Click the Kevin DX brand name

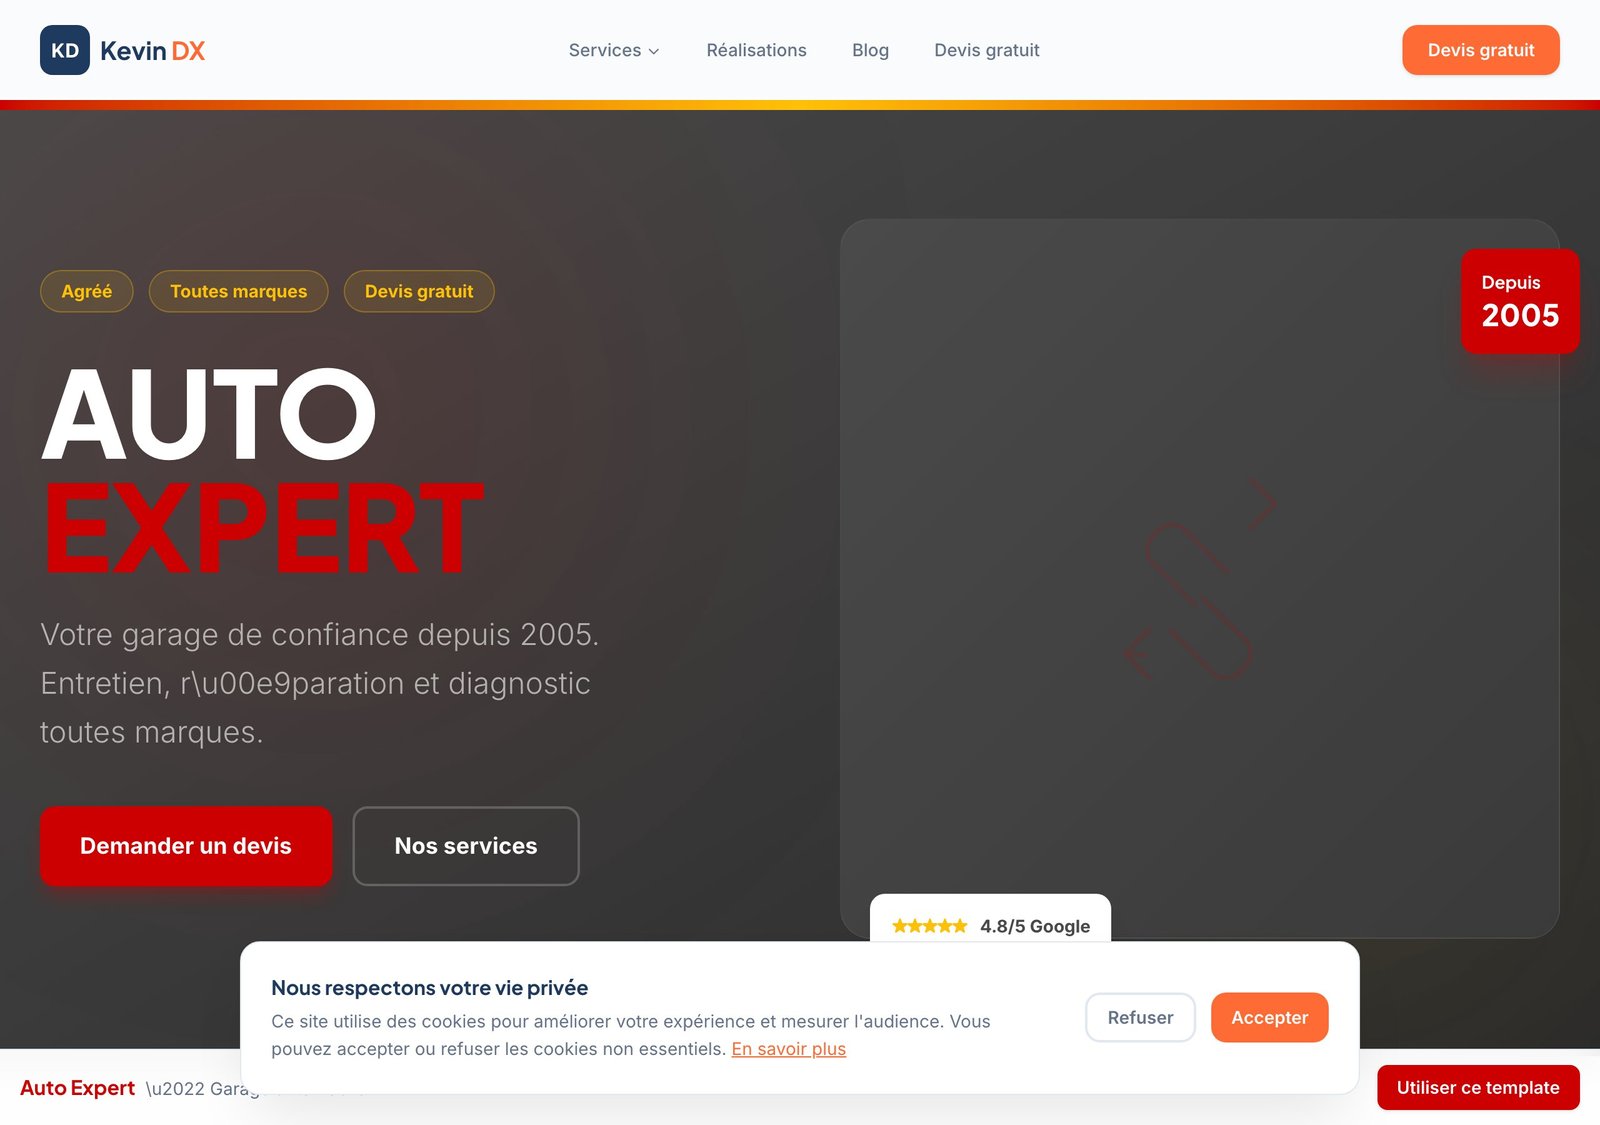[x=152, y=51]
